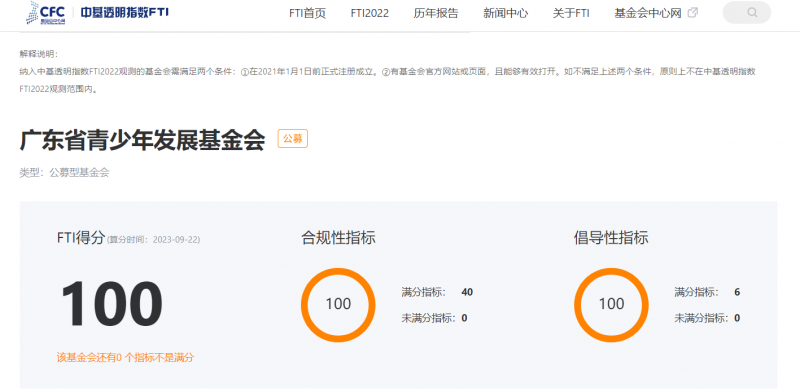Viewport: 800px width, 392px height.
Task: Click the search input box
Action: (747, 13)
